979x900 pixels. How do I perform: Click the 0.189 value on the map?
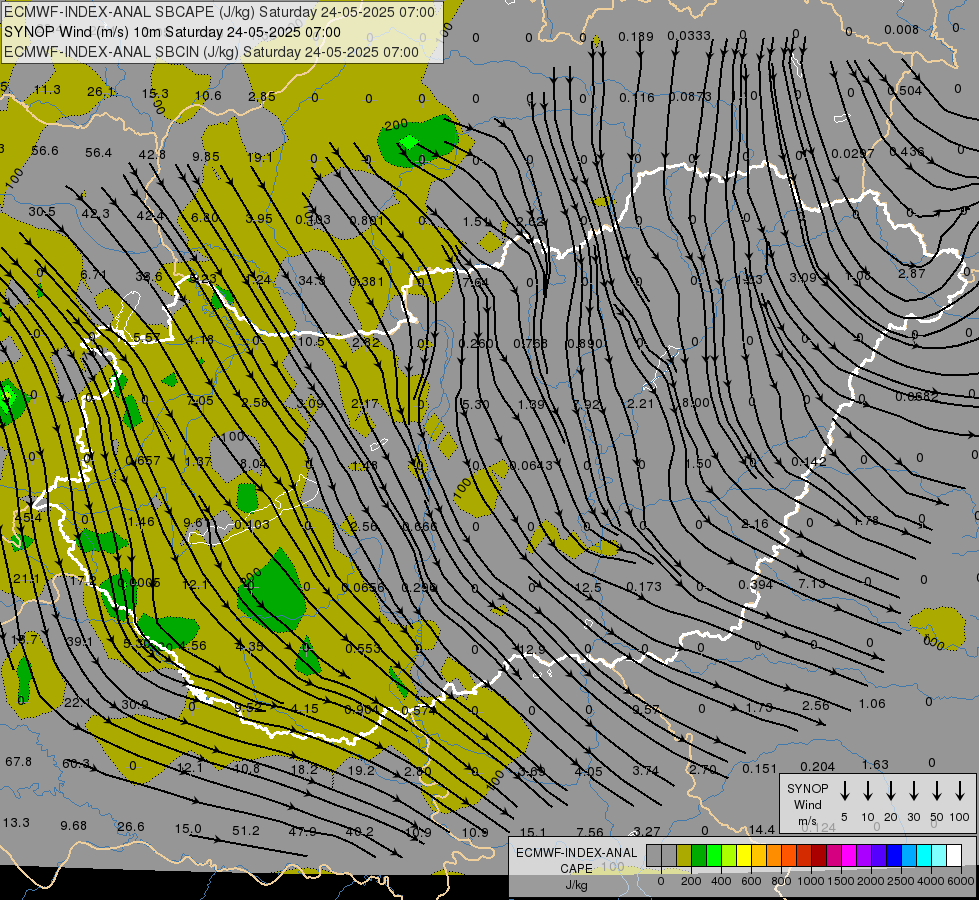coord(636,37)
